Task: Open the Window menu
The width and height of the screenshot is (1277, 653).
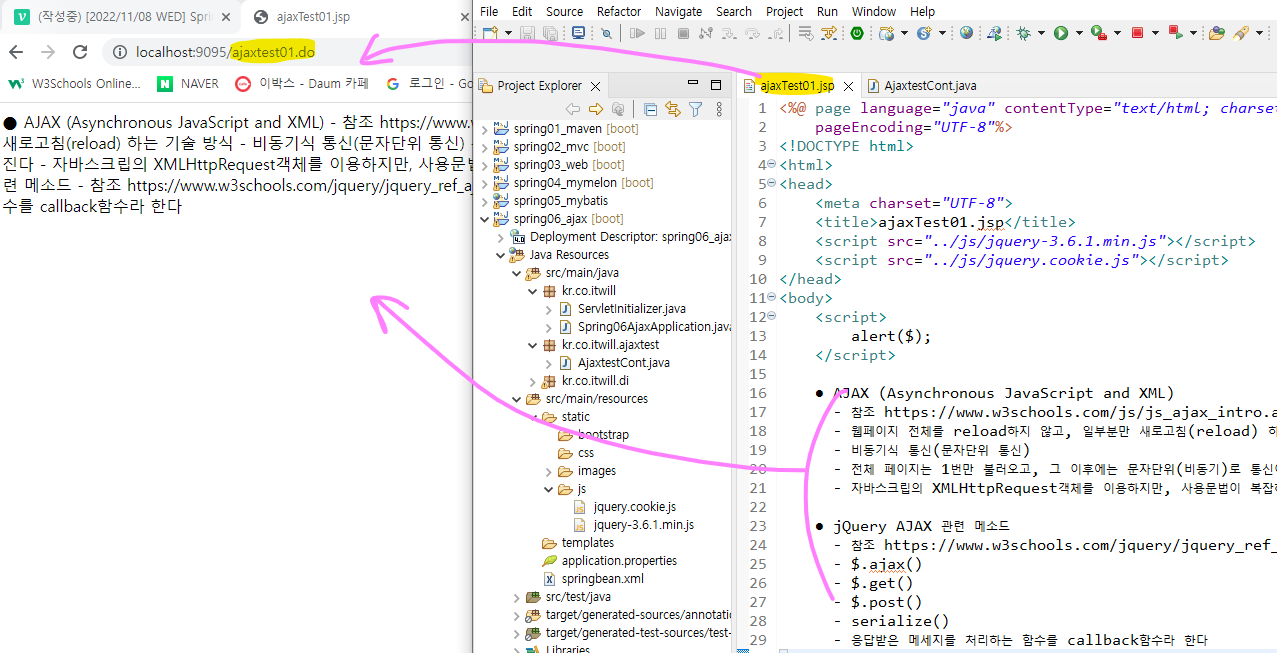Action: point(874,11)
